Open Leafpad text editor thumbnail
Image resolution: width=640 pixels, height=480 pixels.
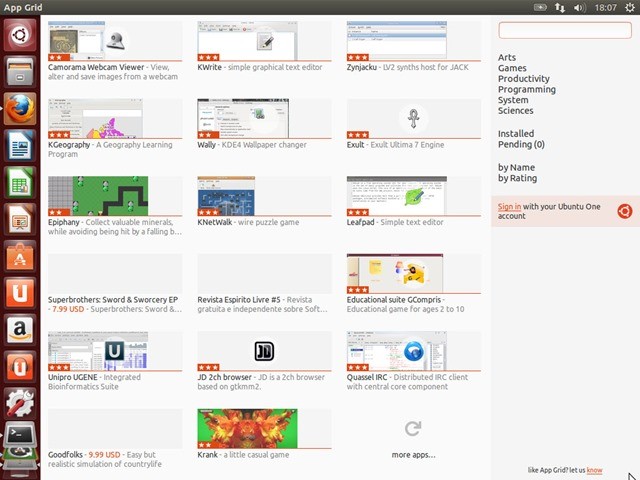click(414, 196)
